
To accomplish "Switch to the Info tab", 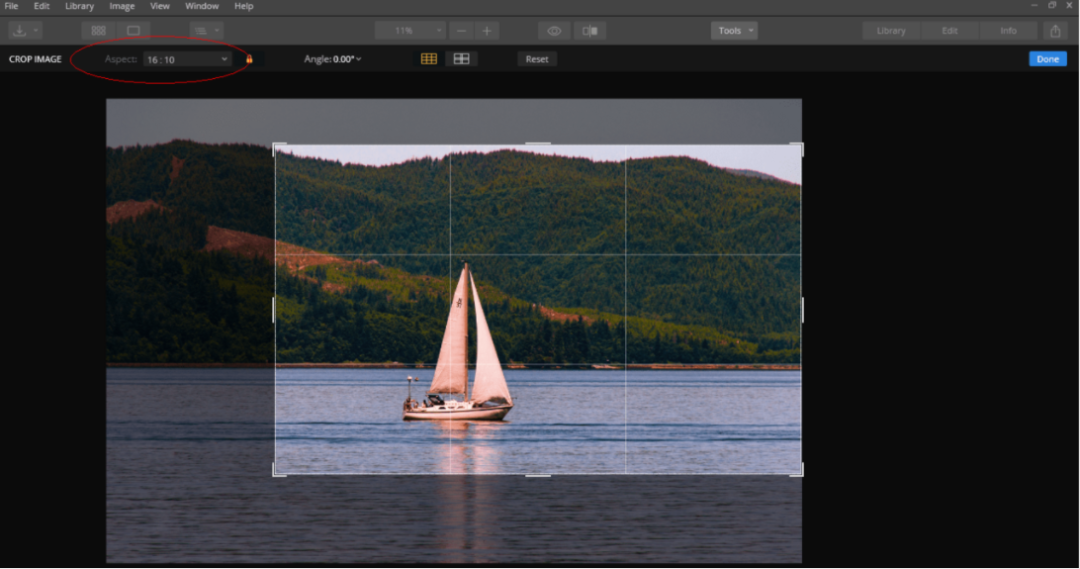I will point(1008,31).
